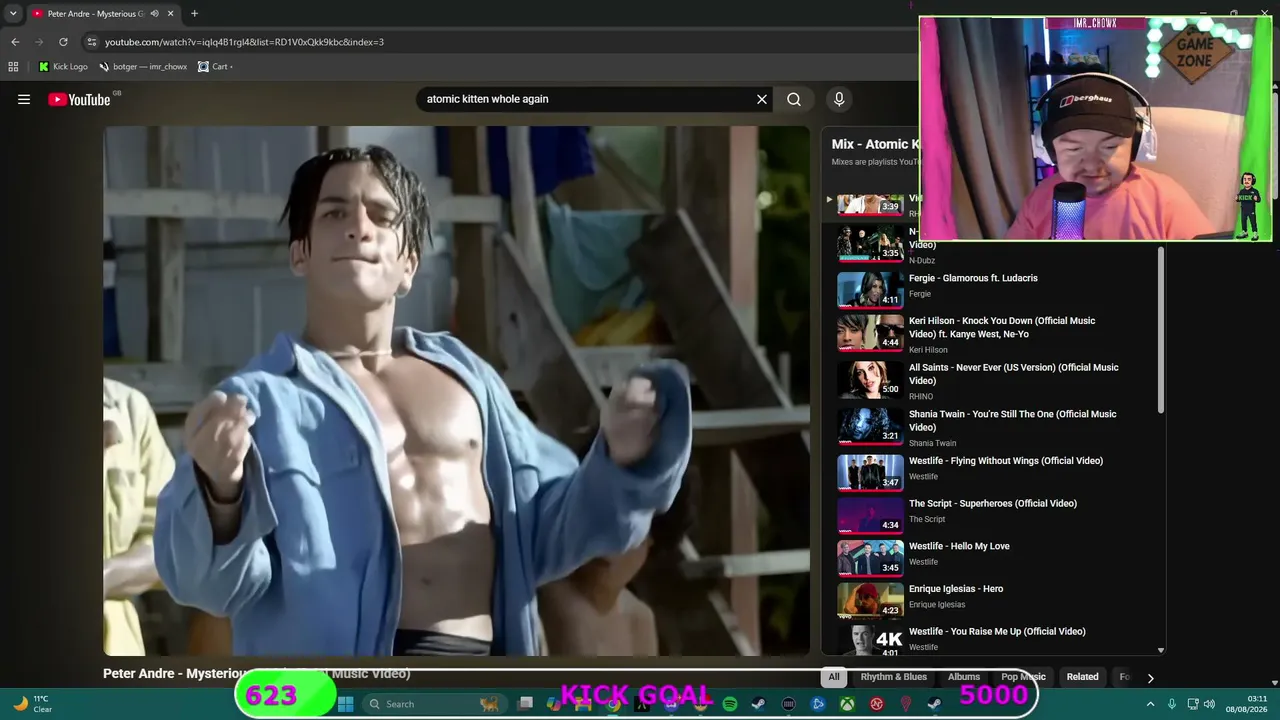1280x720 pixels.
Task: Open the YouTube guide hamburger menu
Action: (x=24, y=99)
